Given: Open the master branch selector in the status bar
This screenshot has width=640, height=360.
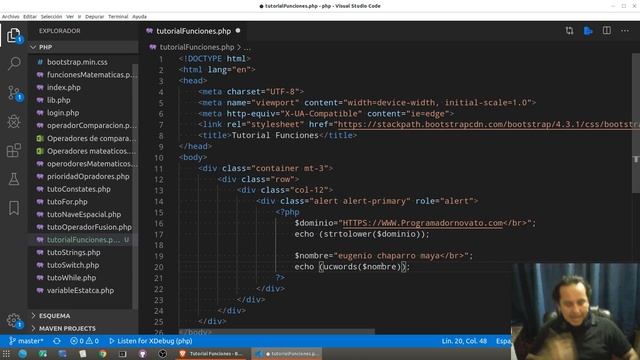Looking at the screenshot, I should 26,341.
